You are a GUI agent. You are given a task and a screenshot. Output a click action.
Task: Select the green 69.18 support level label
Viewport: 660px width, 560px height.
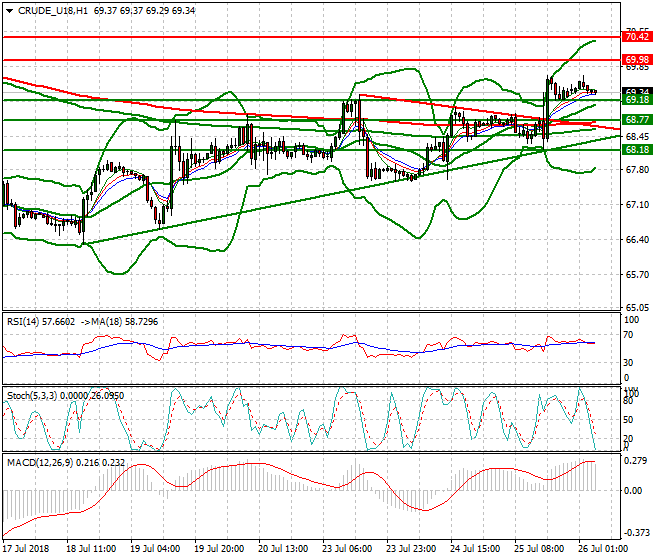pyautogui.click(x=637, y=100)
